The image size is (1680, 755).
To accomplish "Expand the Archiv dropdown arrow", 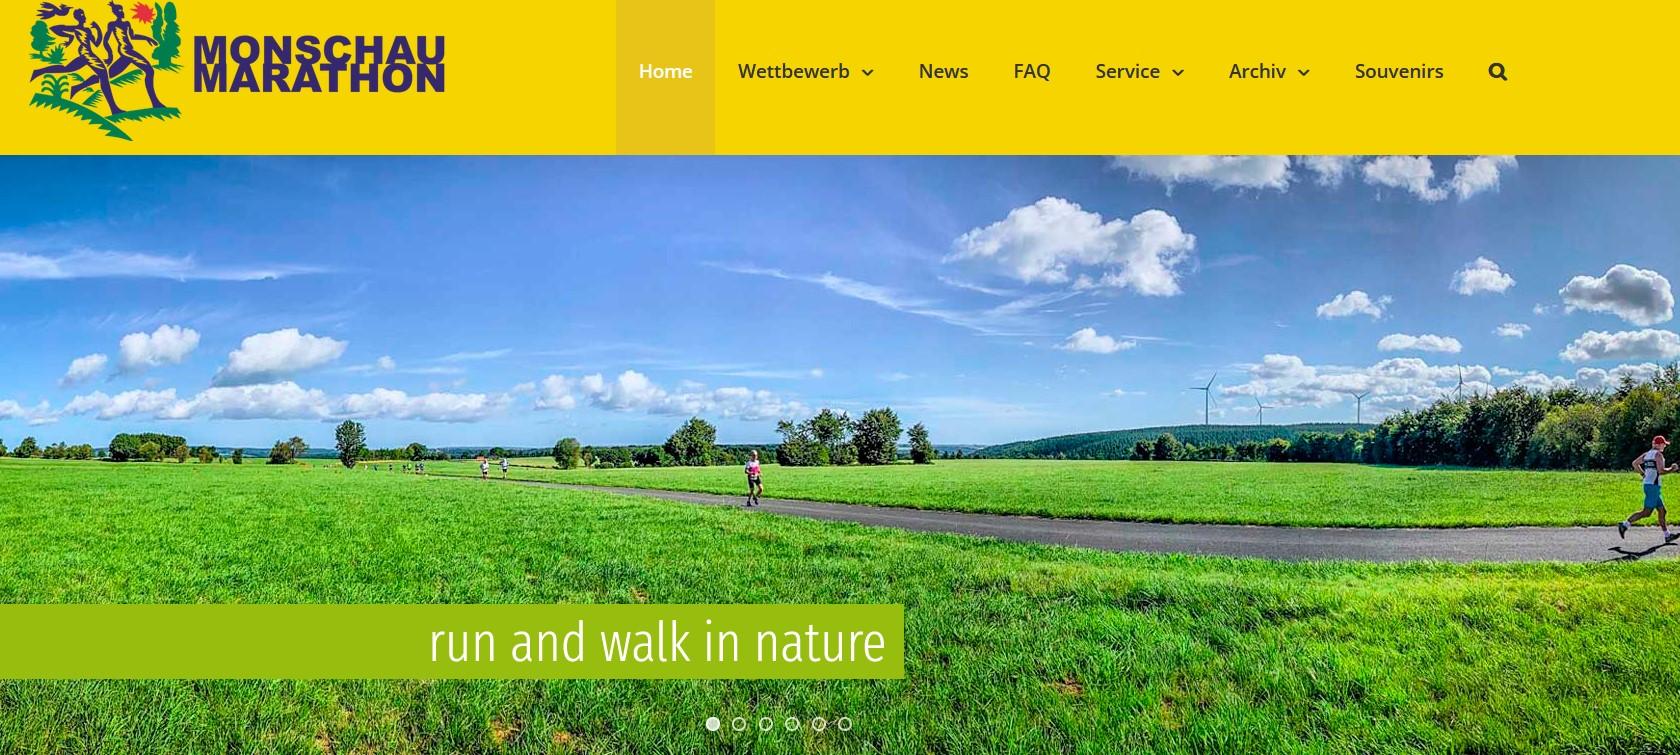I will 1303,72.
